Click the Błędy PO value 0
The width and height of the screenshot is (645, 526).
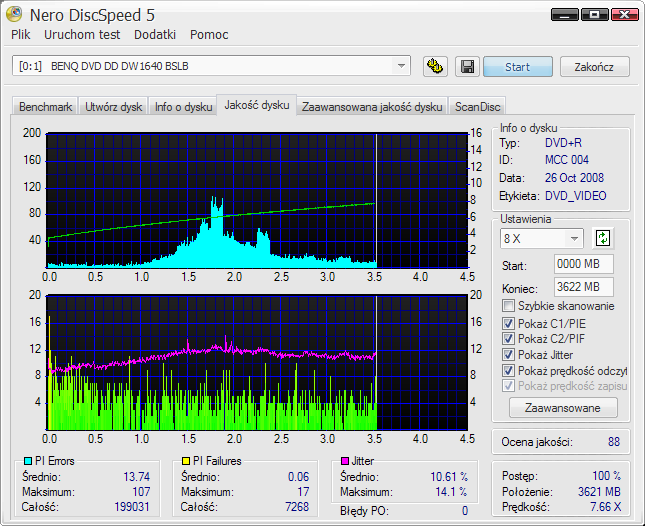(x=465, y=511)
